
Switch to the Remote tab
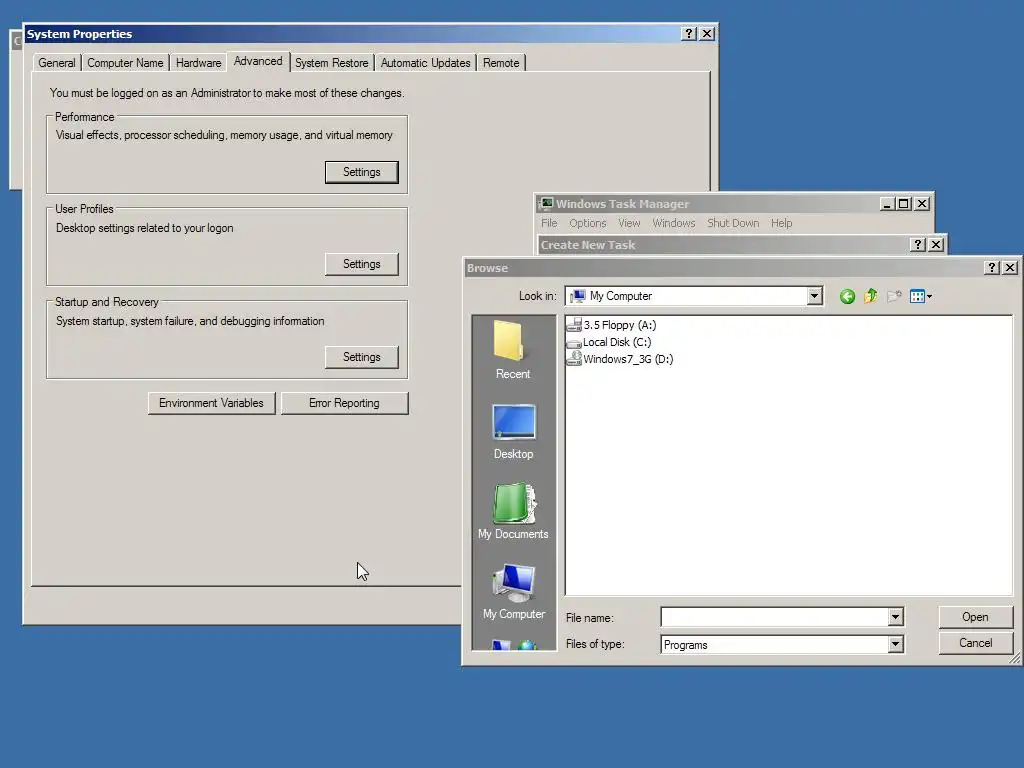coord(501,63)
